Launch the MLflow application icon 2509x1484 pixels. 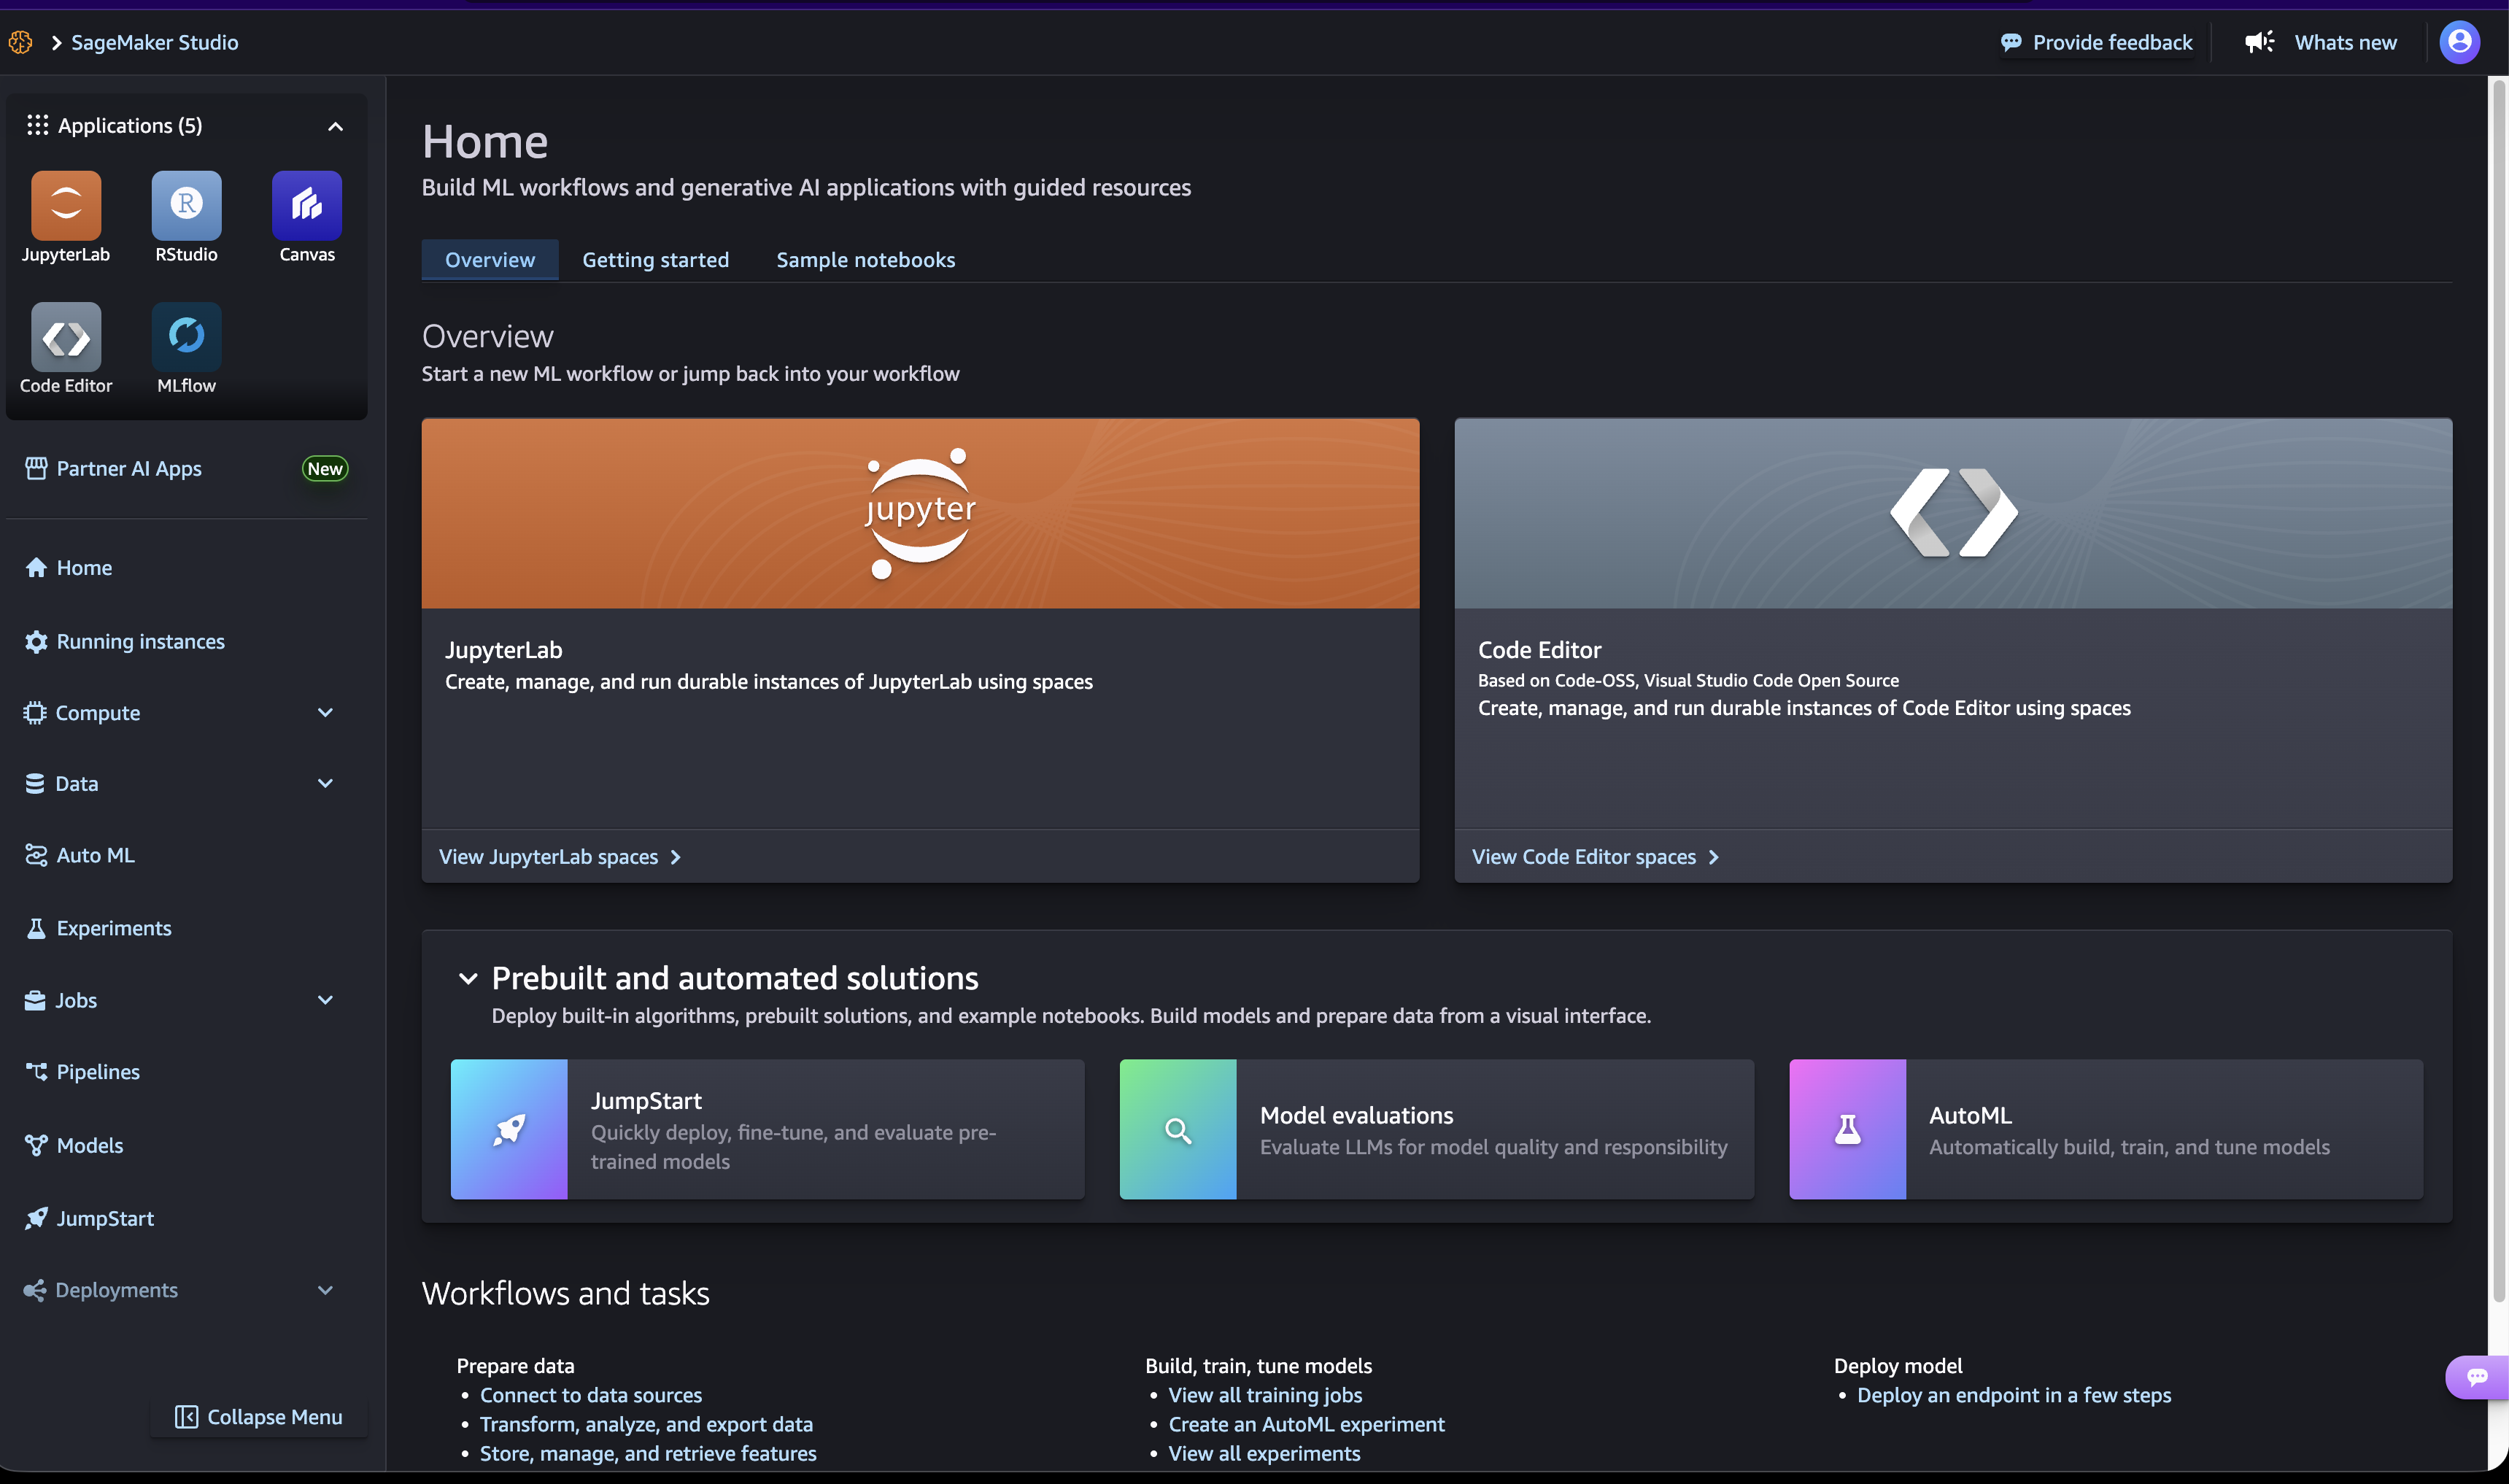pyautogui.click(x=186, y=337)
